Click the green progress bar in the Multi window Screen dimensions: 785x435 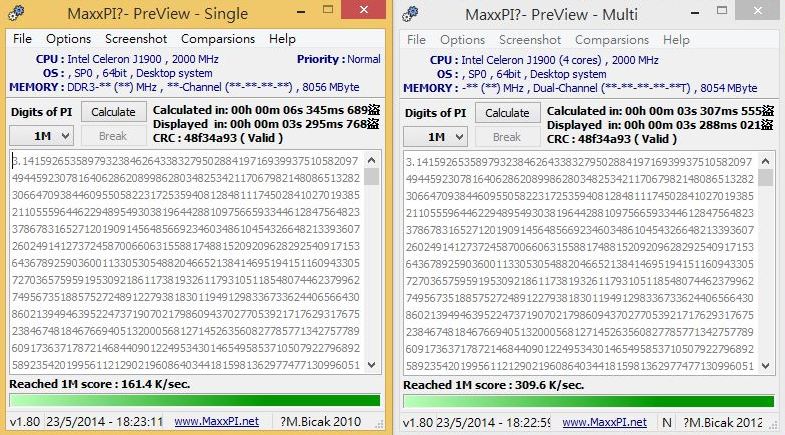(589, 401)
